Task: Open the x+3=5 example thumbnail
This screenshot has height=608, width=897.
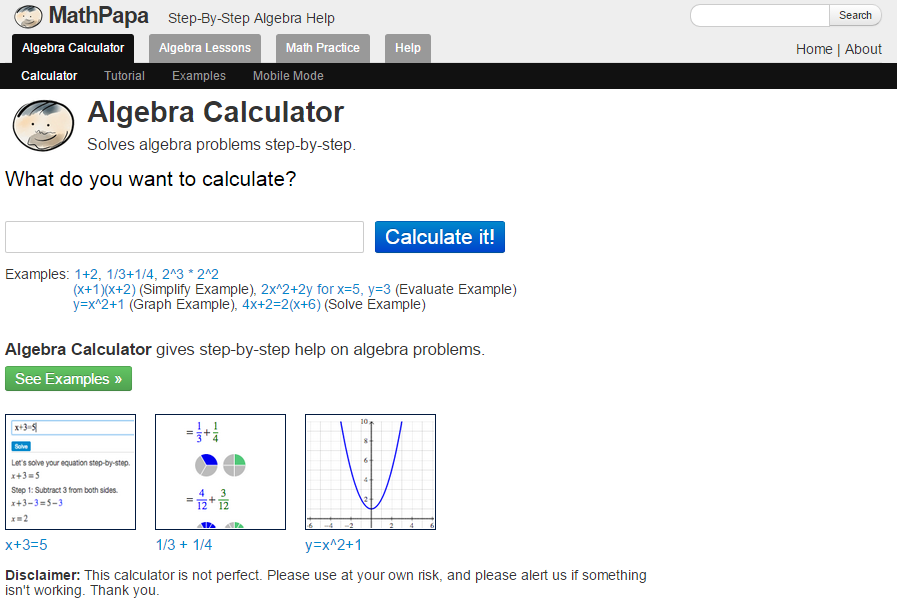Action: (70, 472)
